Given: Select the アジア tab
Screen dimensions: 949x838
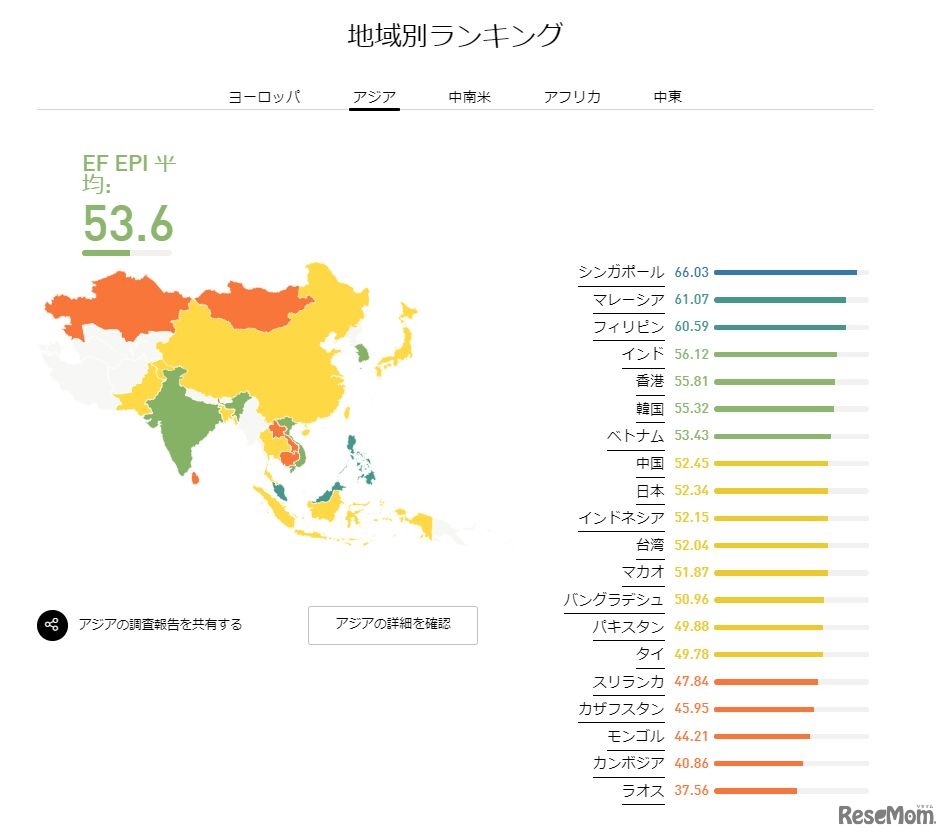Looking at the screenshot, I should coord(374,97).
